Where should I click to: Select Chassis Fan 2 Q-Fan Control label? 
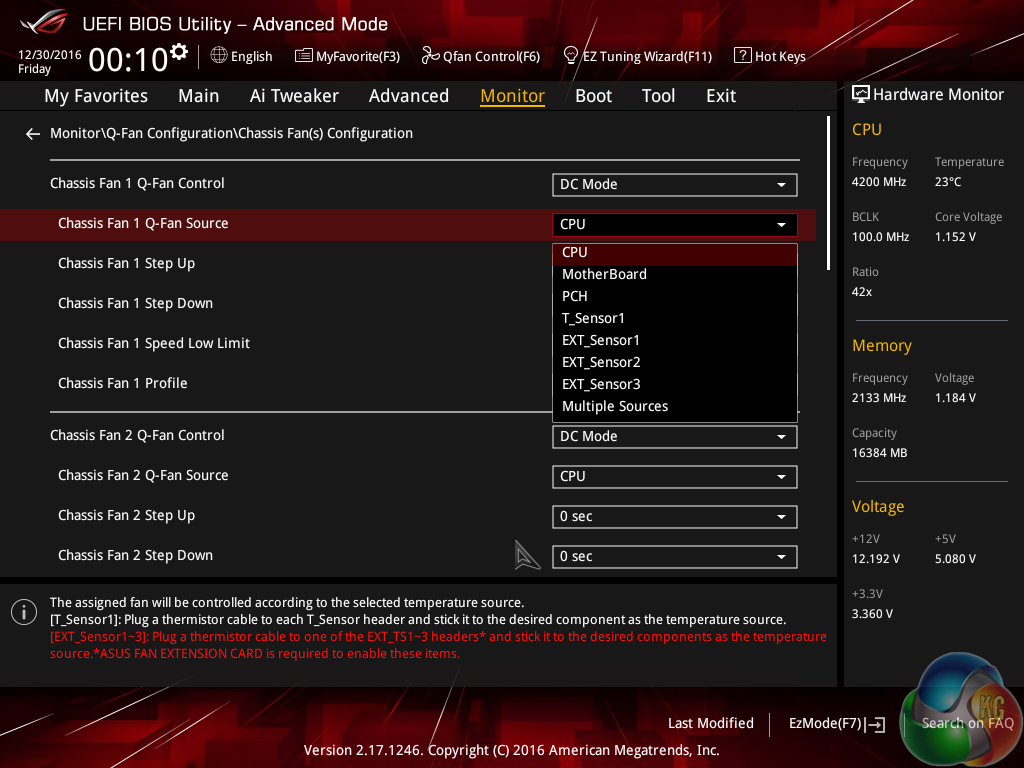(x=137, y=436)
